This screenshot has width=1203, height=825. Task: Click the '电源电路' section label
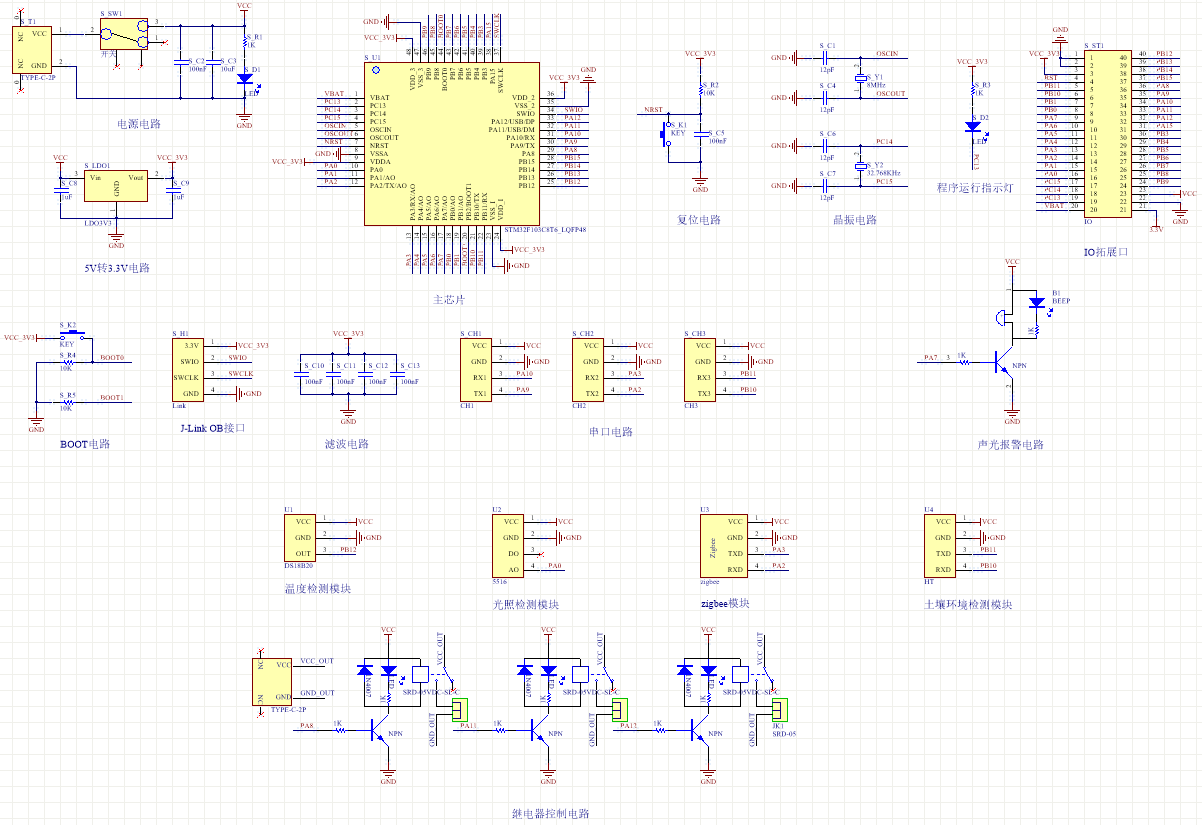[x=138, y=125]
